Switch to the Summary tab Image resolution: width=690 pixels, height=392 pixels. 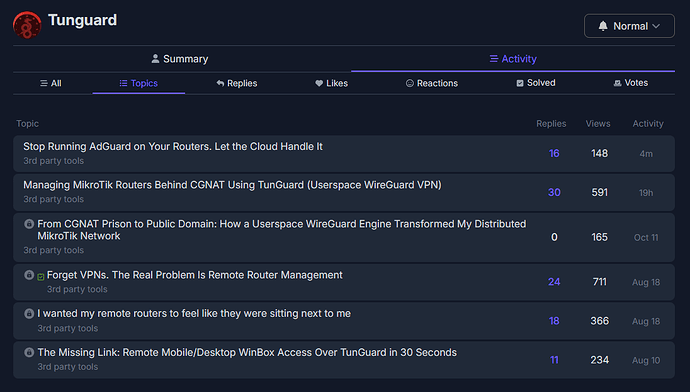pyautogui.click(x=180, y=59)
